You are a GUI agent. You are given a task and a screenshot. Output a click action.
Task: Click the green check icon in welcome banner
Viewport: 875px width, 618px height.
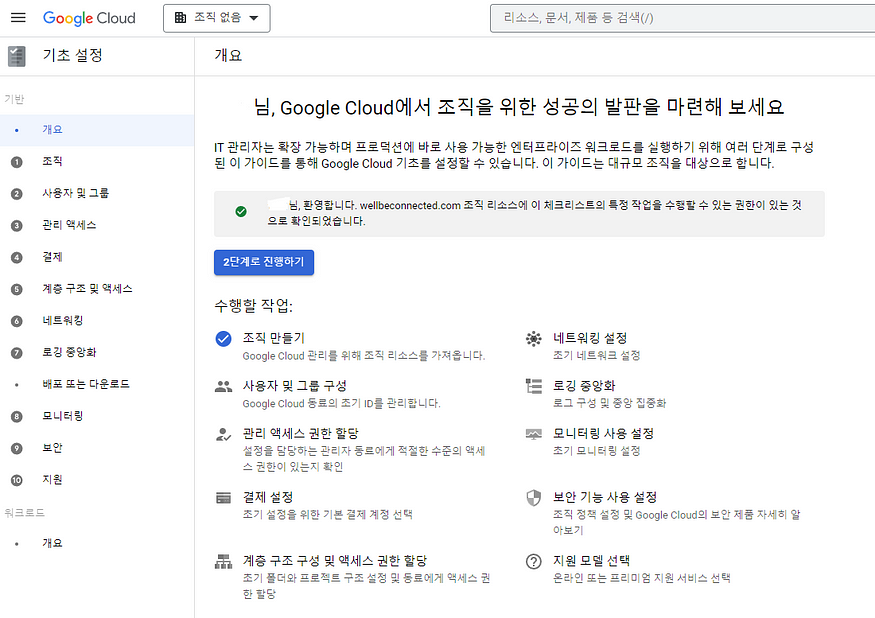241,212
